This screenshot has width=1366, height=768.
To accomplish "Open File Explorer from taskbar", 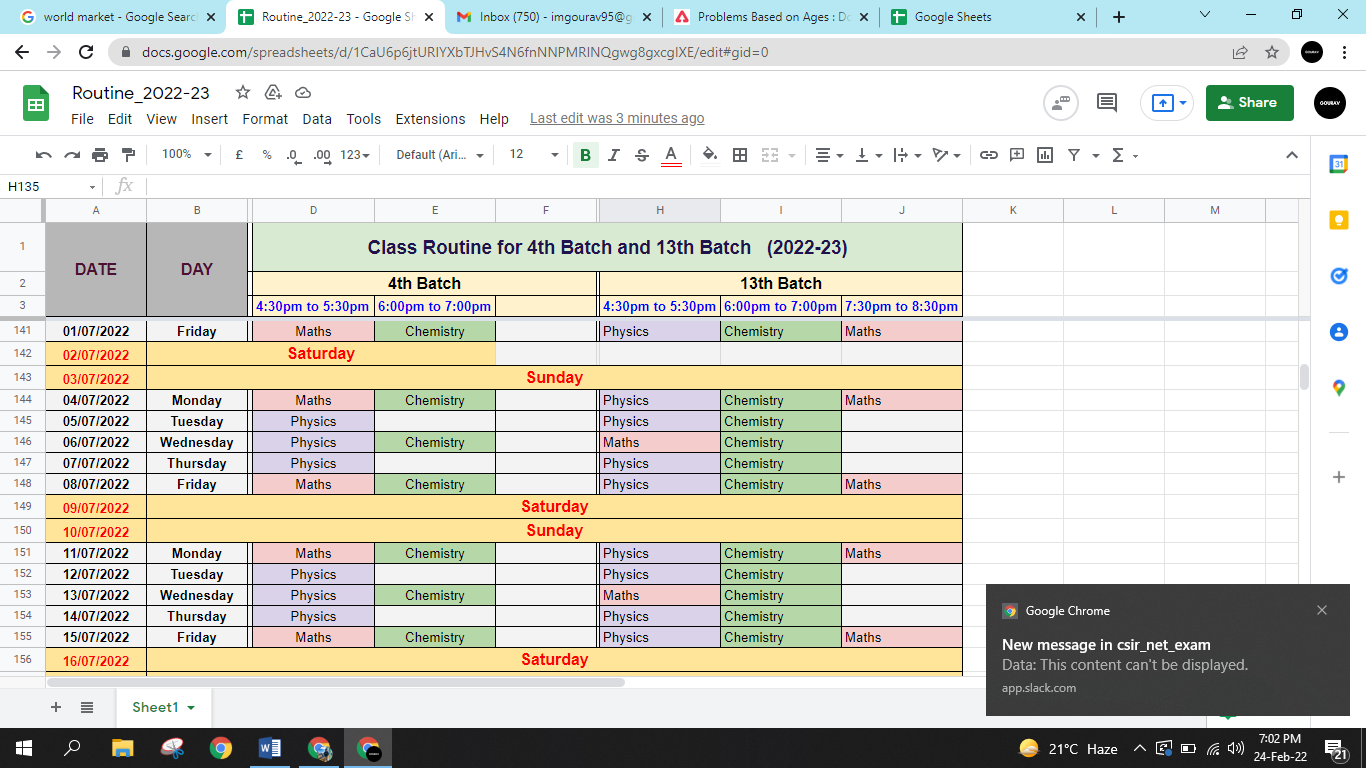I will [123, 748].
